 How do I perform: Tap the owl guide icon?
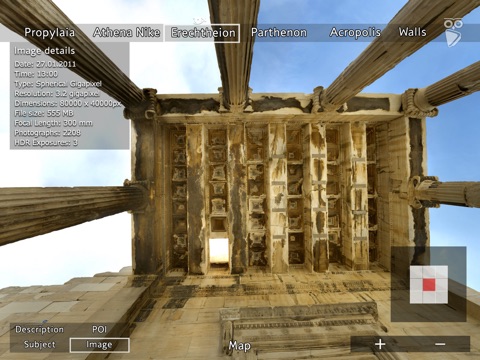point(453,32)
